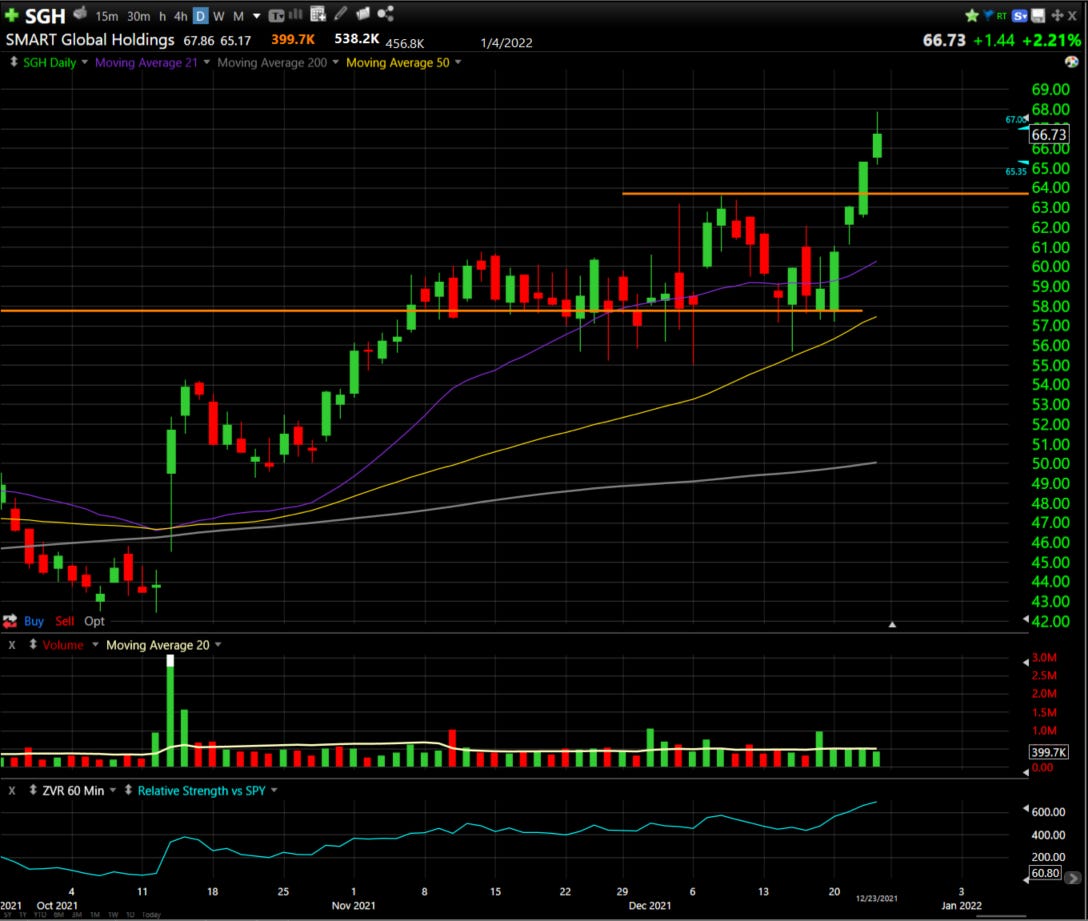The height and width of the screenshot is (921, 1088).
Task: Expand the Moving Average 50 dropdown
Action: click(457, 62)
